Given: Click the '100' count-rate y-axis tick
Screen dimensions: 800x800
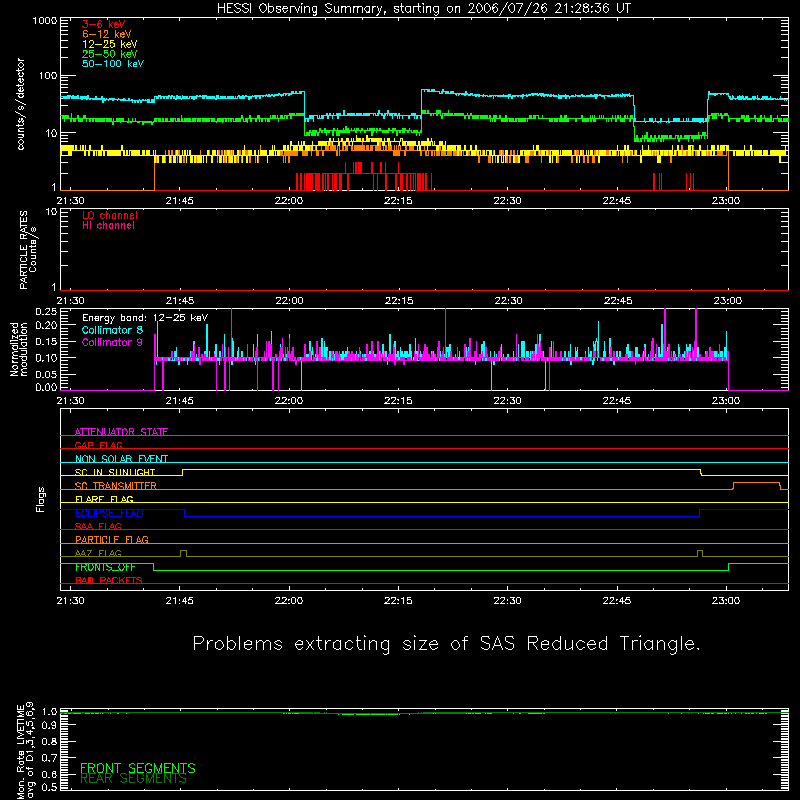Looking at the screenshot, I should coord(48,76).
